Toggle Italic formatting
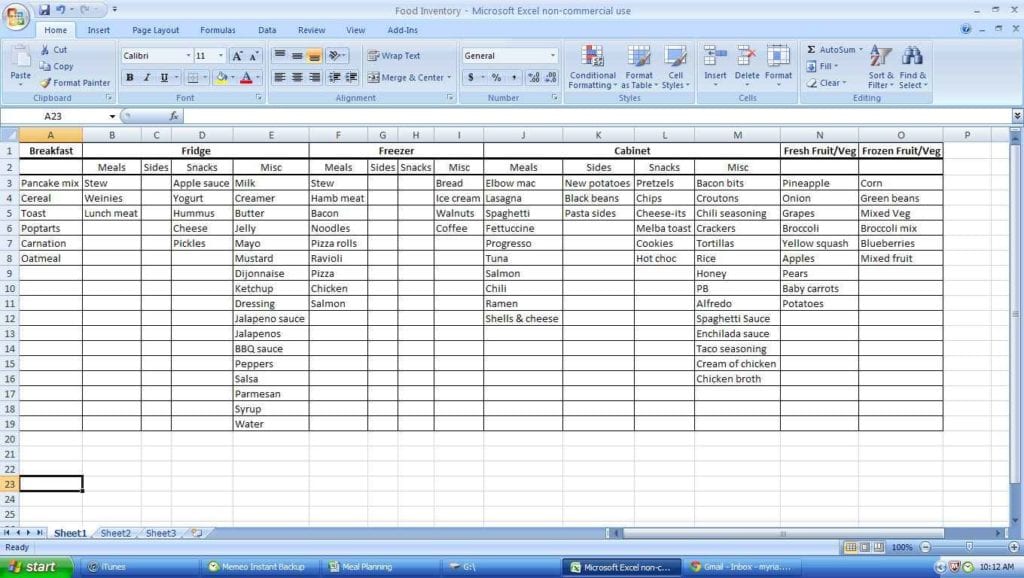The height and width of the screenshot is (578, 1024). (145, 77)
